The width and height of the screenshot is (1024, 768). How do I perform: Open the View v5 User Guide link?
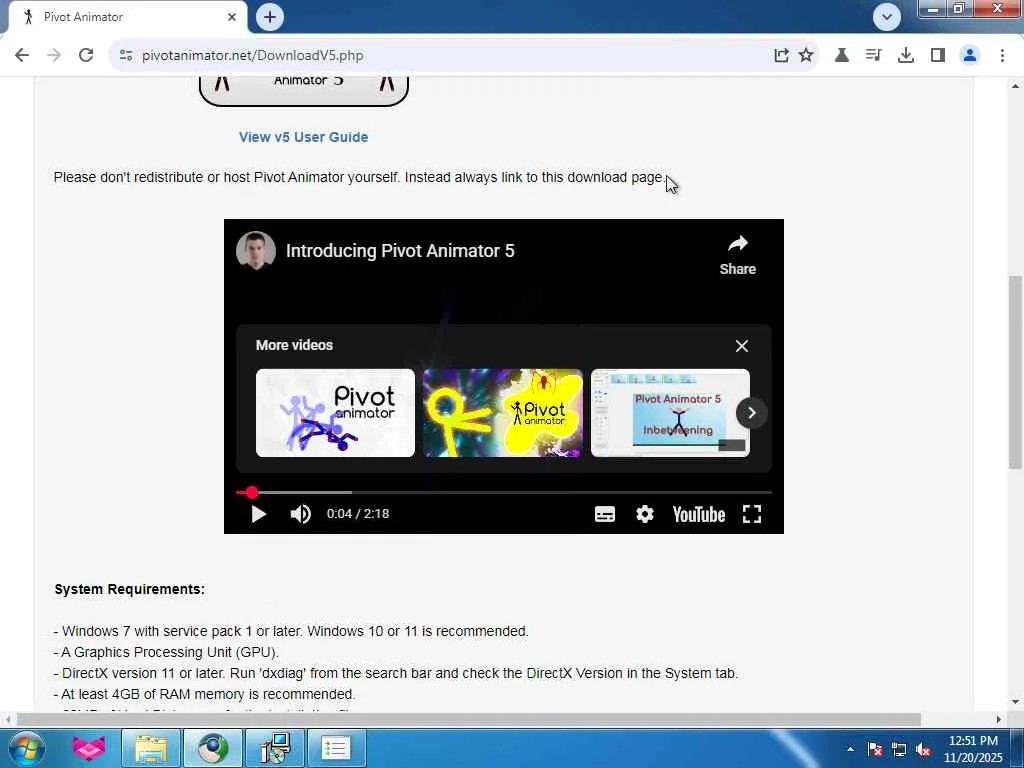click(304, 137)
